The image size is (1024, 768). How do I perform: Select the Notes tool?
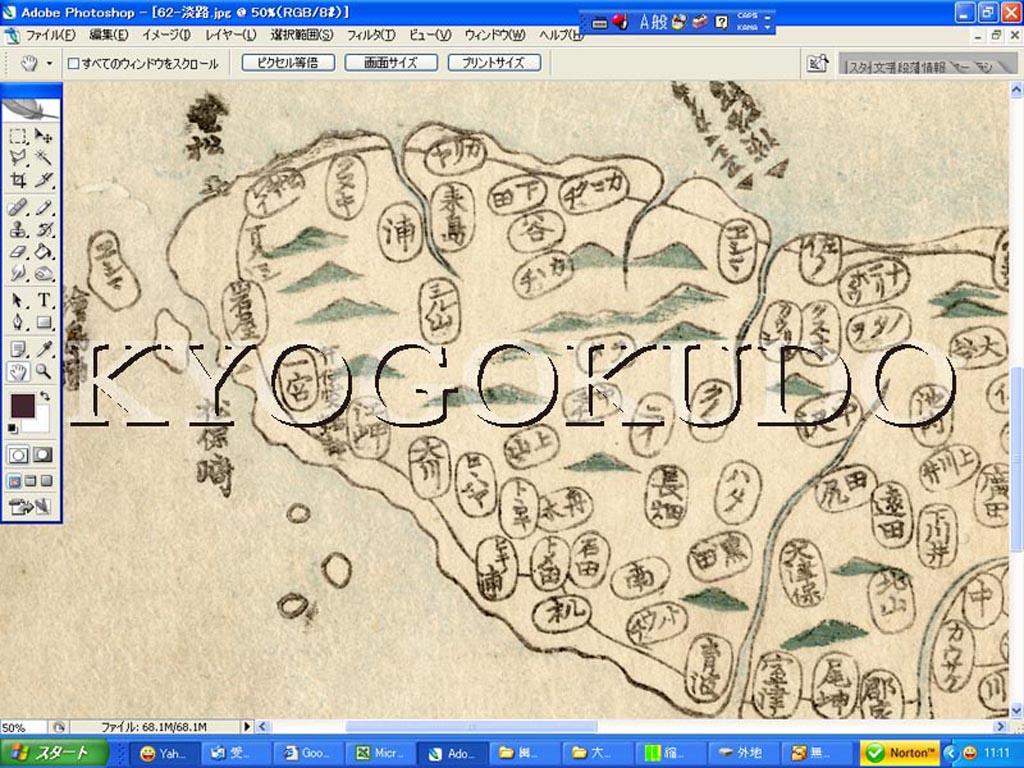click(x=18, y=349)
